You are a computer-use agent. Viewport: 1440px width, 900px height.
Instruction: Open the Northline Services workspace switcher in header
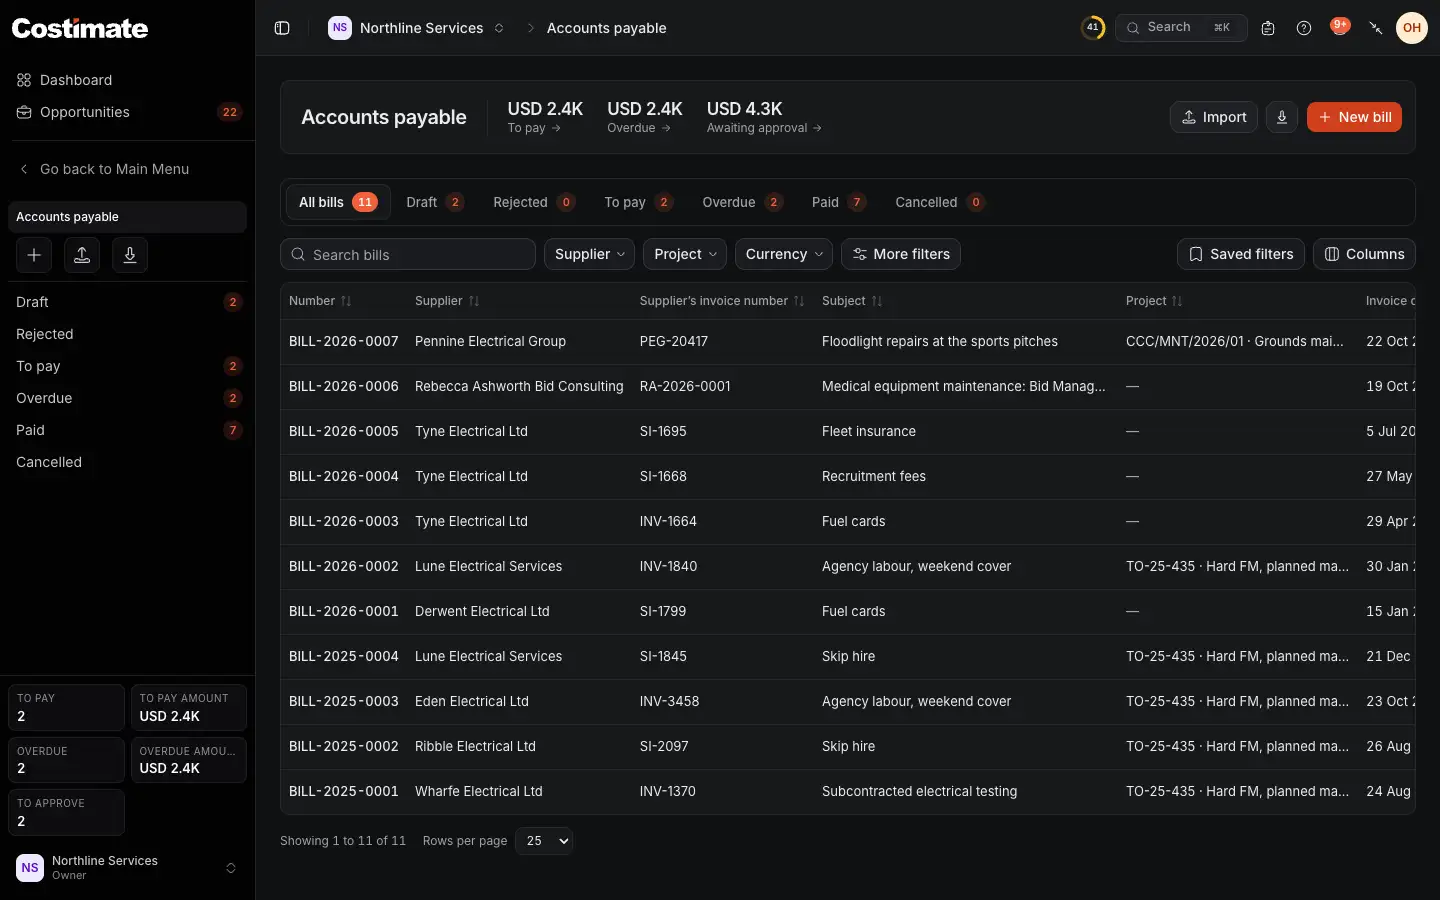tap(417, 28)
